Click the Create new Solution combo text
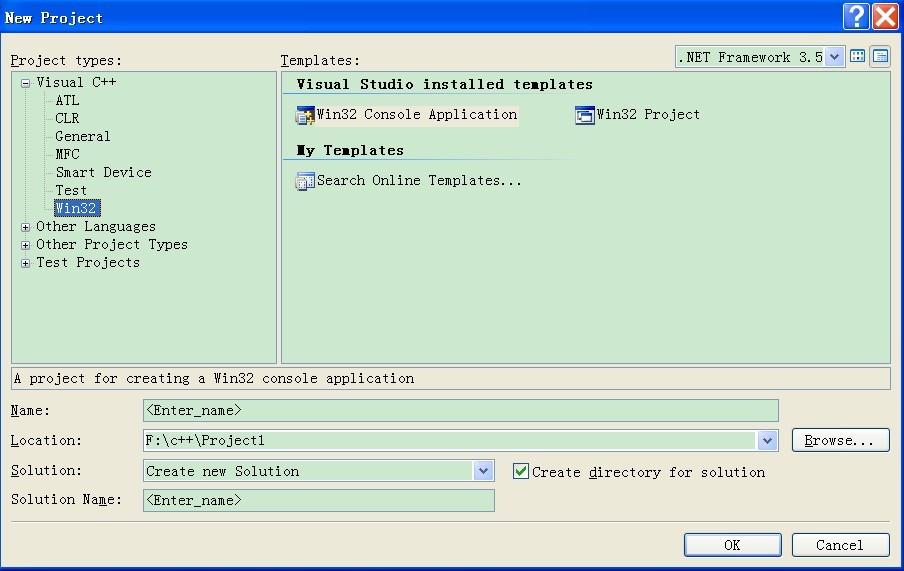Image resolution: width=904 pixels, height=571 pixels. point(223,471)
